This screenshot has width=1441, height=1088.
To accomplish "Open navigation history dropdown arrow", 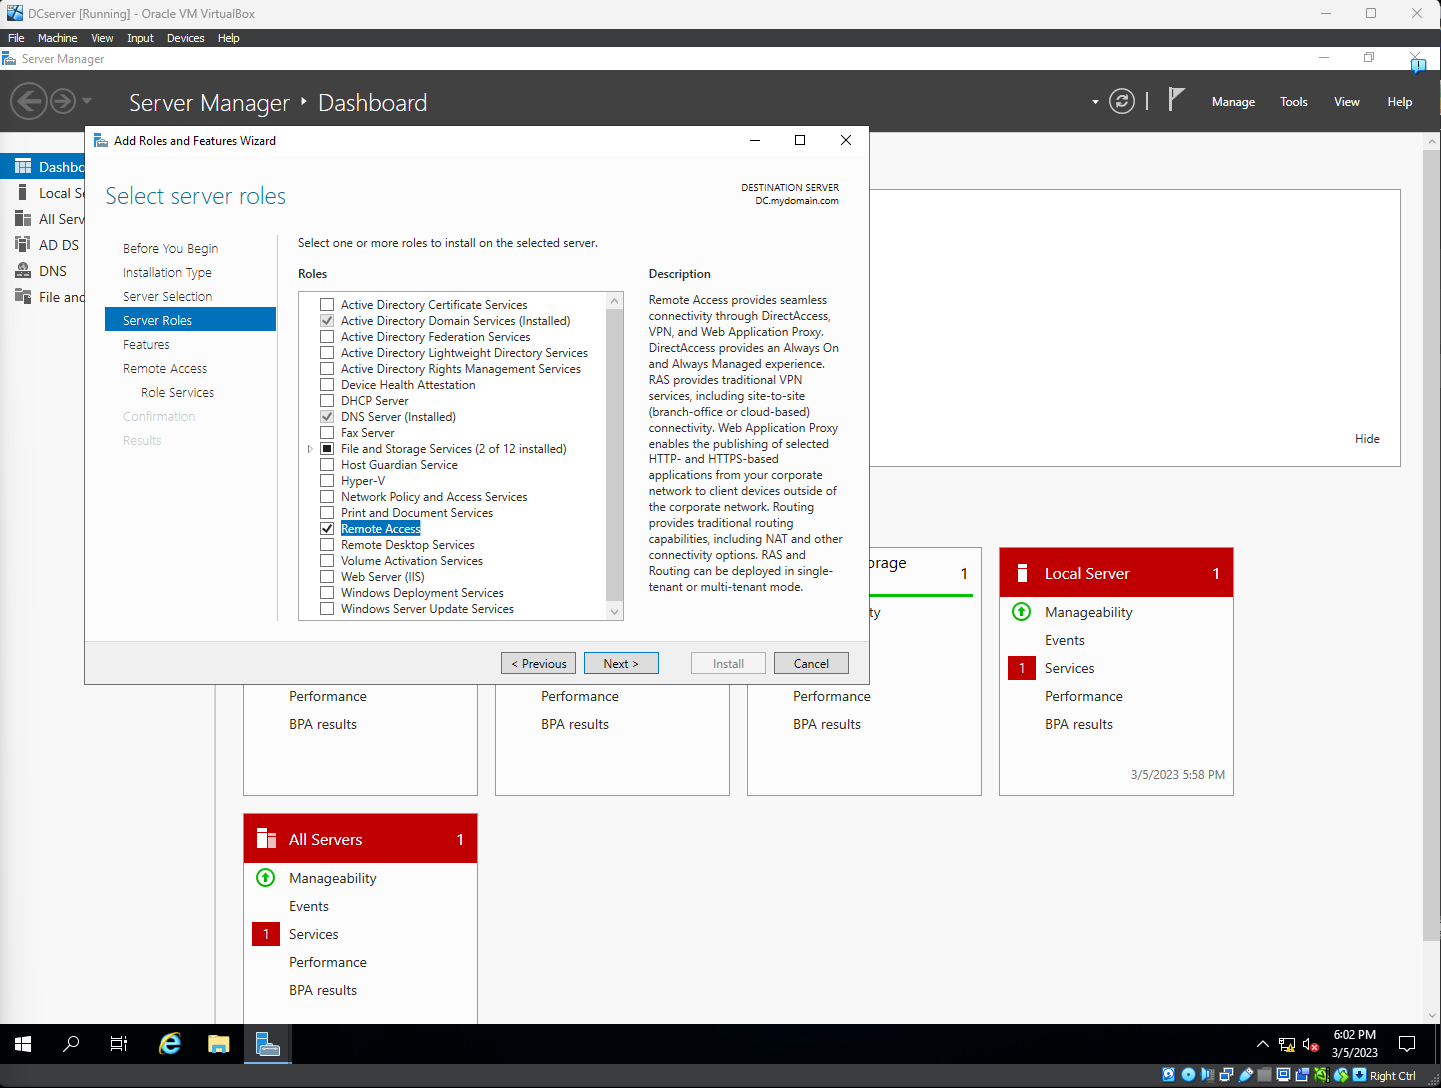I will pyautogui.click(x=87, y=101).
